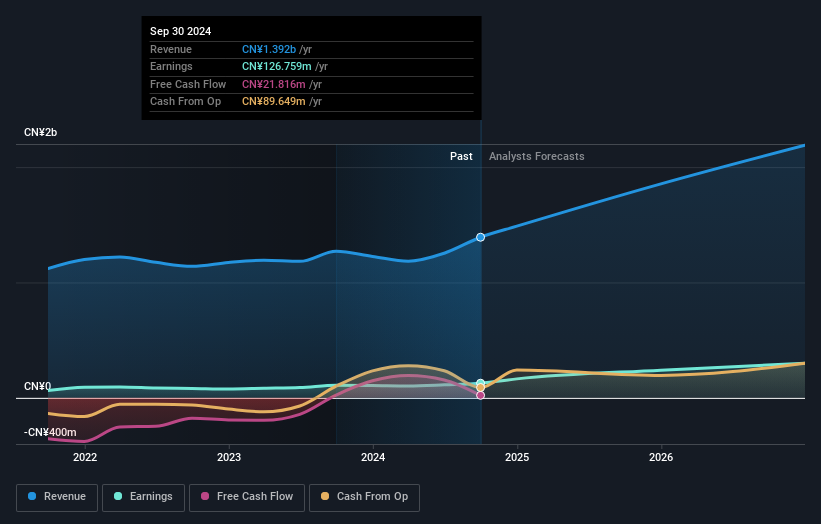Click the 2025 x-axis label
This screenshot has height=524, width=821.
(517, 457)
